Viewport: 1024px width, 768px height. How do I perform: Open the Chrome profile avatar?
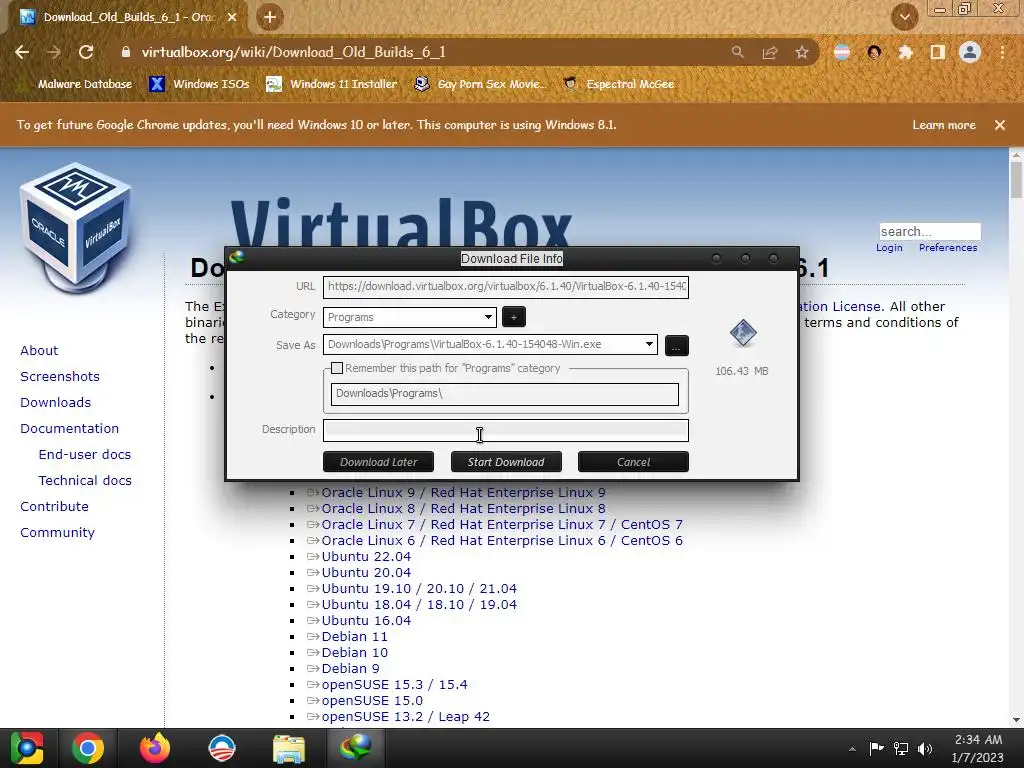pos(970,52)
